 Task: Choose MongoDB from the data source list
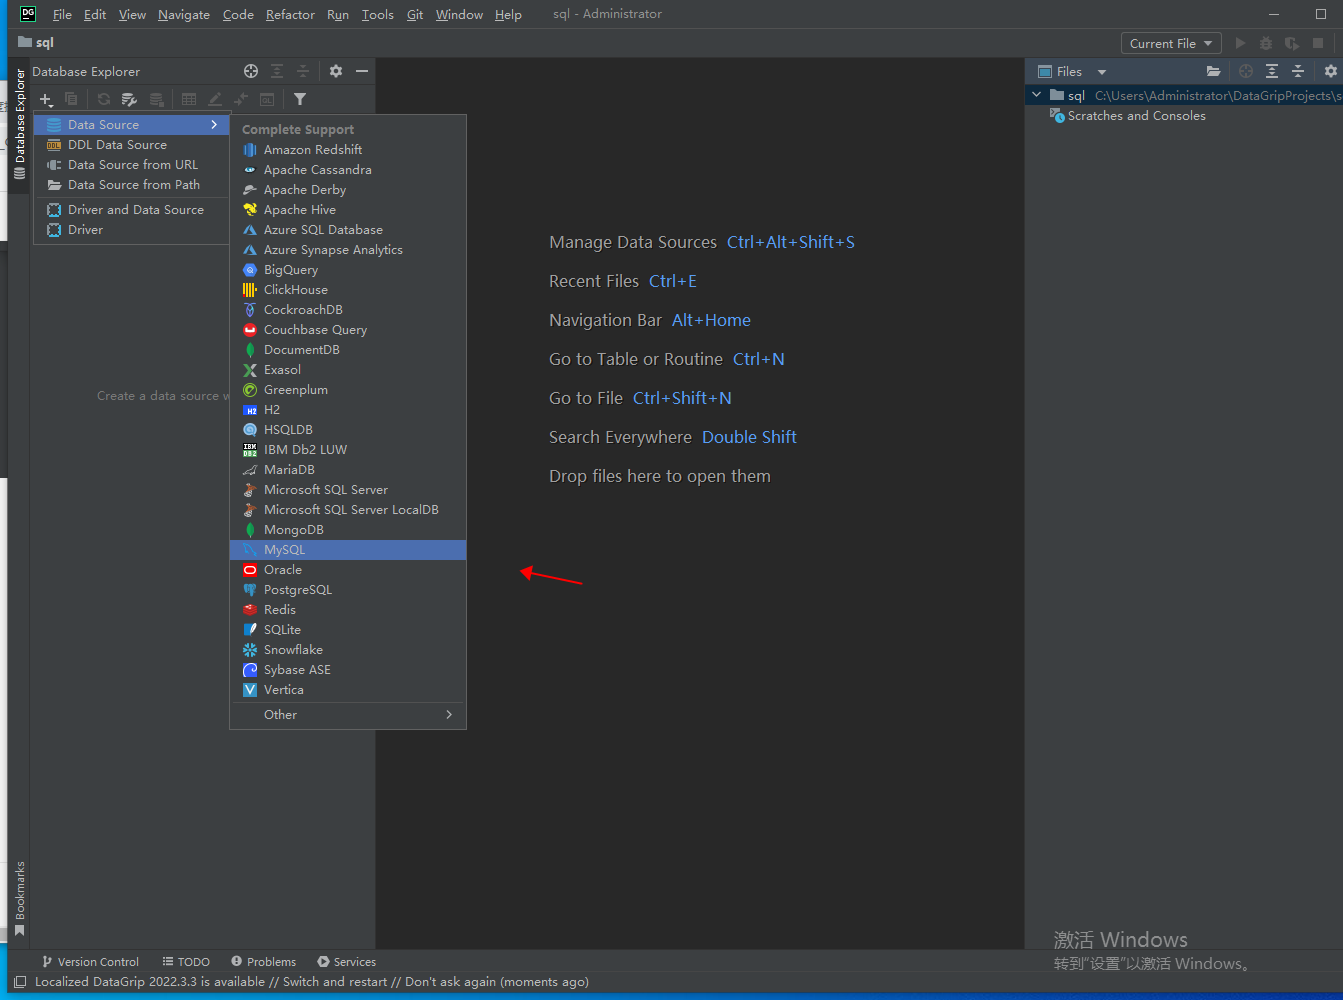coord(348,530)
